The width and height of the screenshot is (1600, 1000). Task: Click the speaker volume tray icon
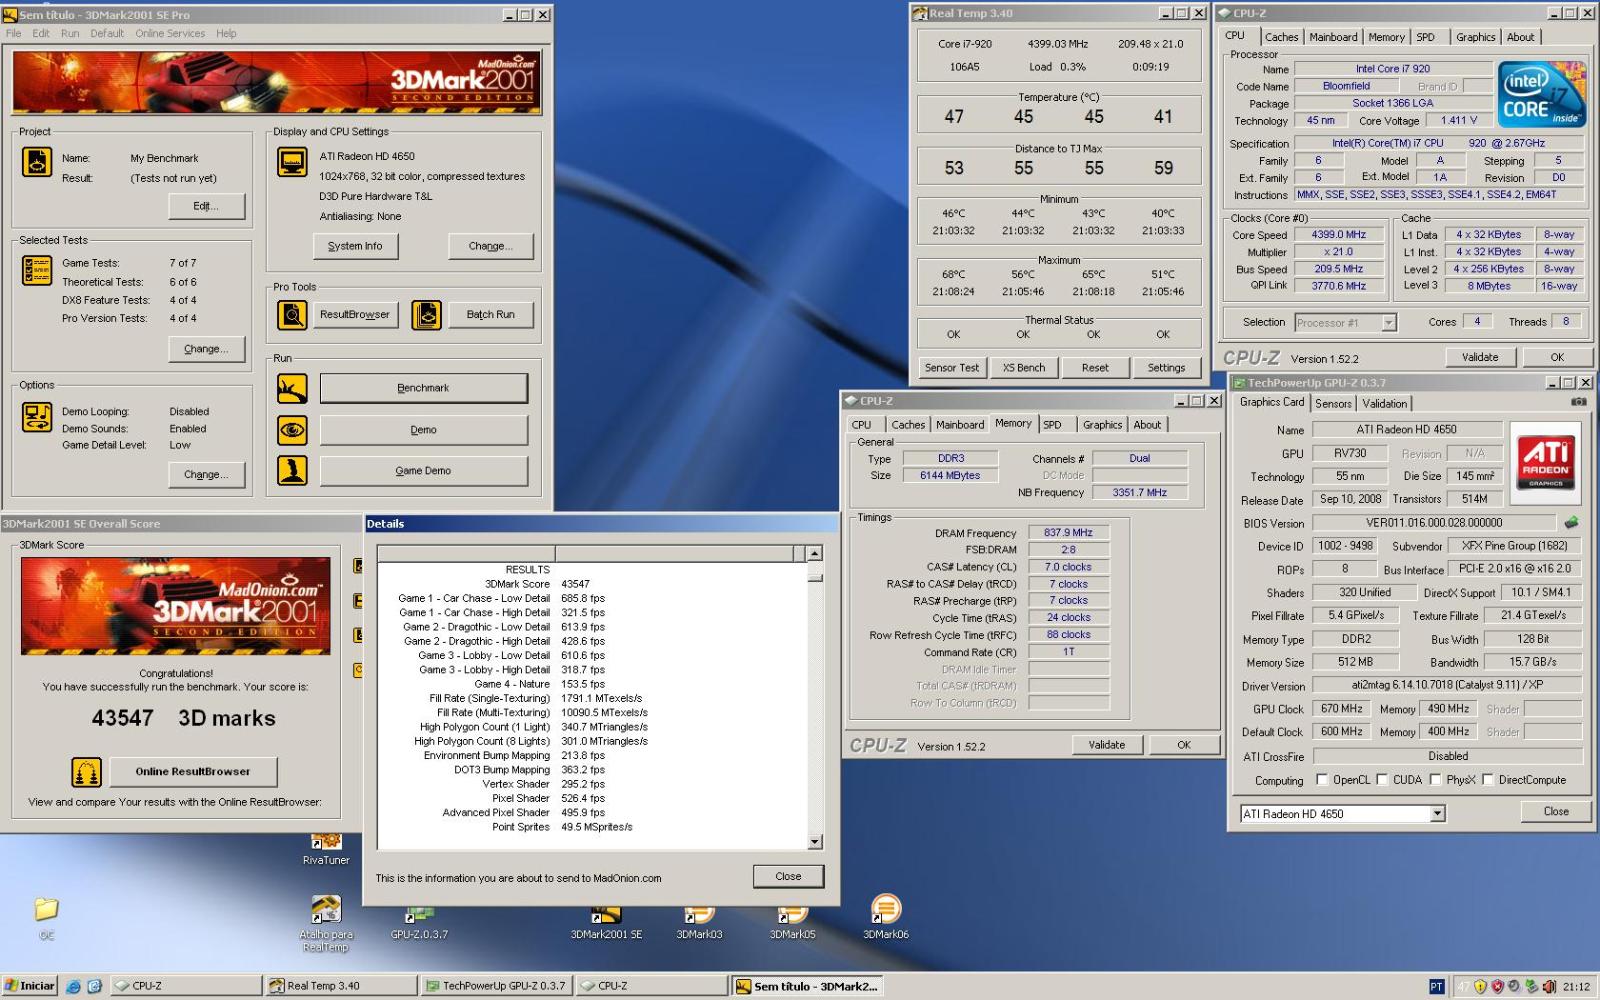tap(1548, 986)
